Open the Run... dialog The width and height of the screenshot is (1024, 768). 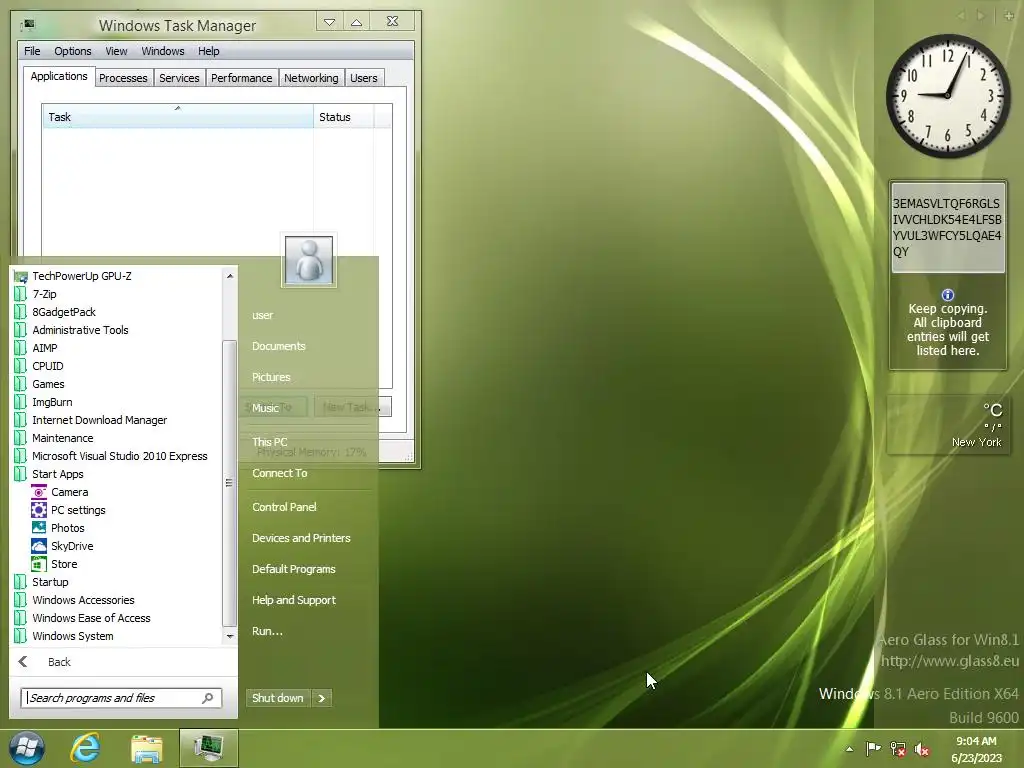[x=267, y=632]
